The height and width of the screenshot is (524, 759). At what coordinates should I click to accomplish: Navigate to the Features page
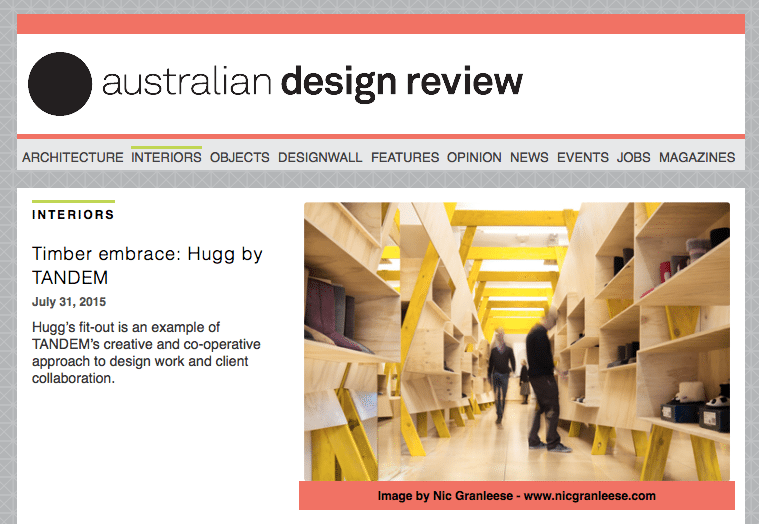405,157
